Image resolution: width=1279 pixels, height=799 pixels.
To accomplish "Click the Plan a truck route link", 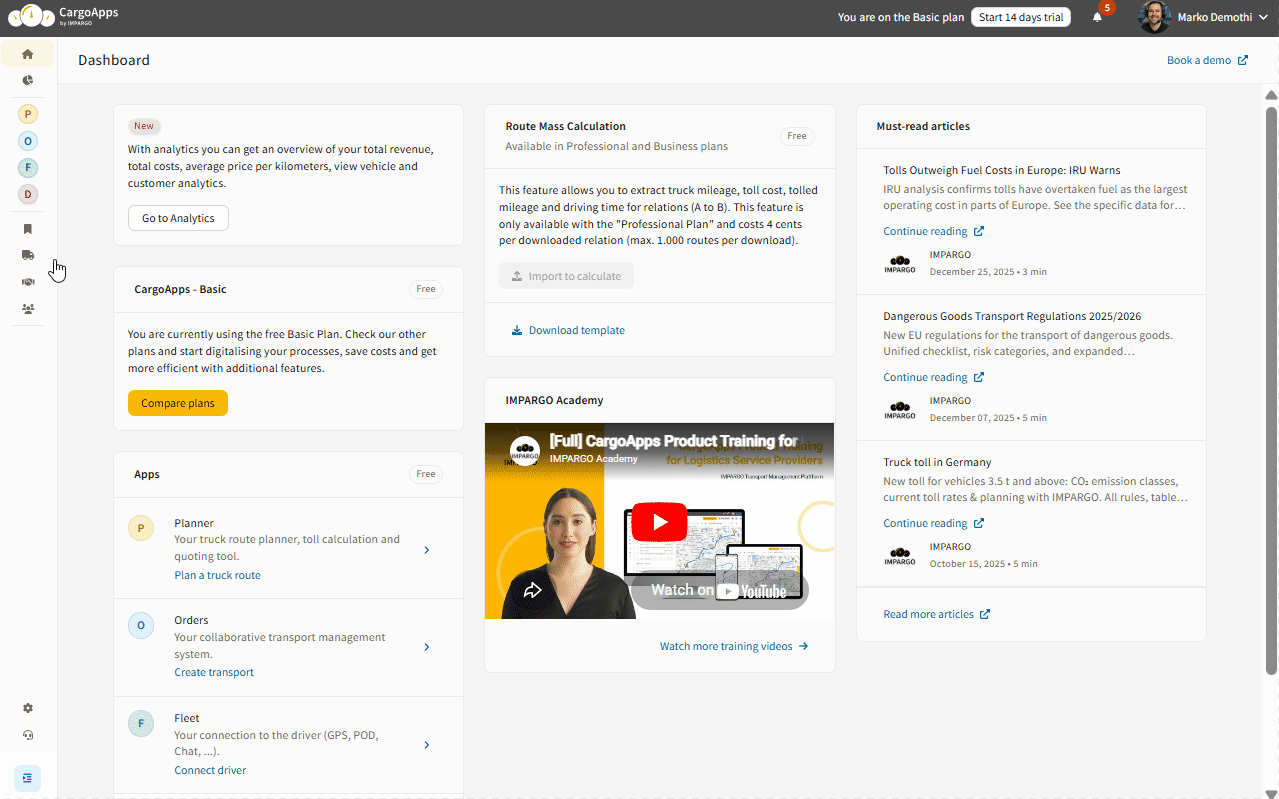I will 217,575.
